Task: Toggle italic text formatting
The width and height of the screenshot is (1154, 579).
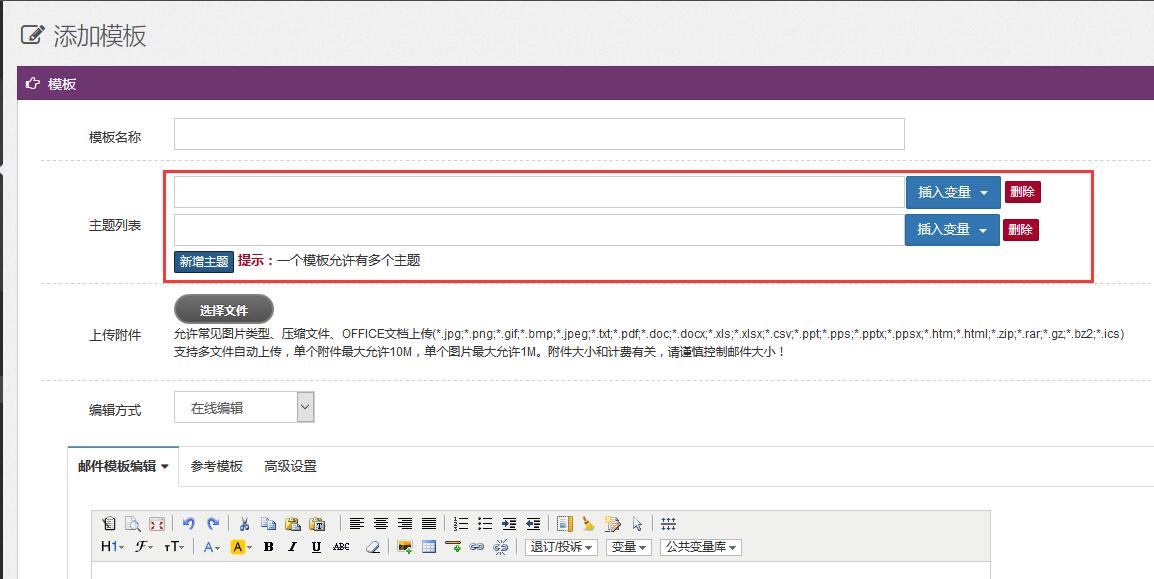Action: (292, 547)
